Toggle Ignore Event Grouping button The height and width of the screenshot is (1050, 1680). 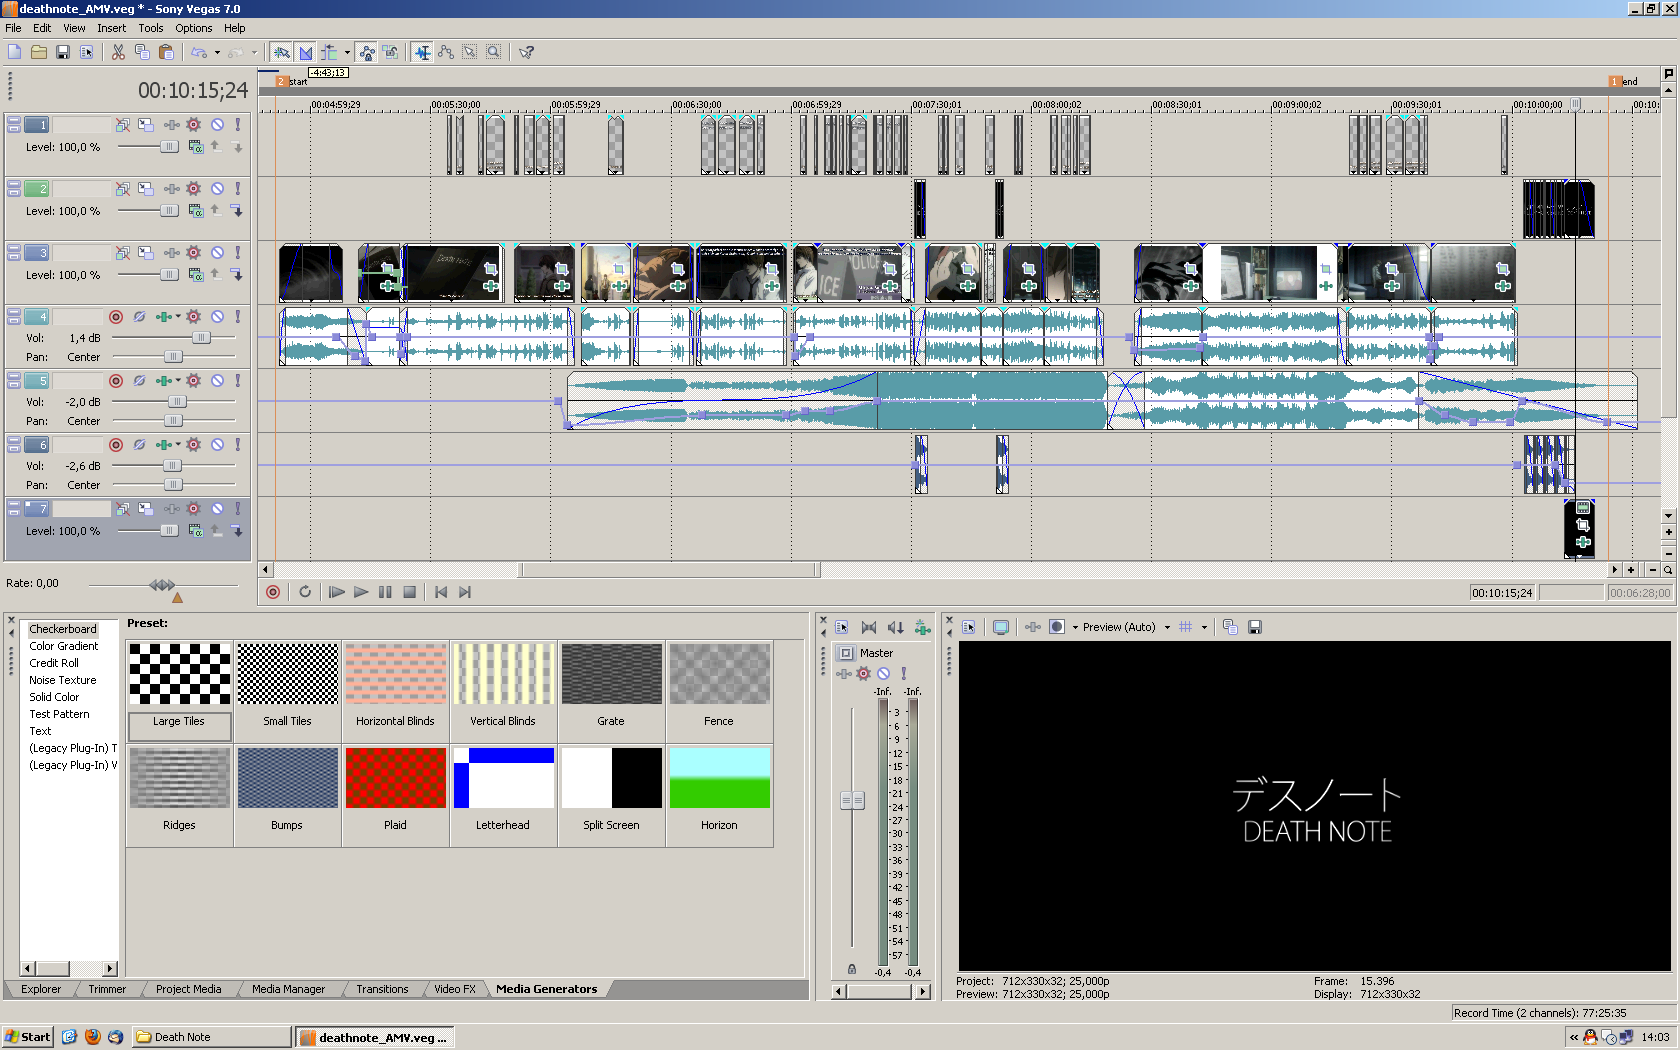391,52
